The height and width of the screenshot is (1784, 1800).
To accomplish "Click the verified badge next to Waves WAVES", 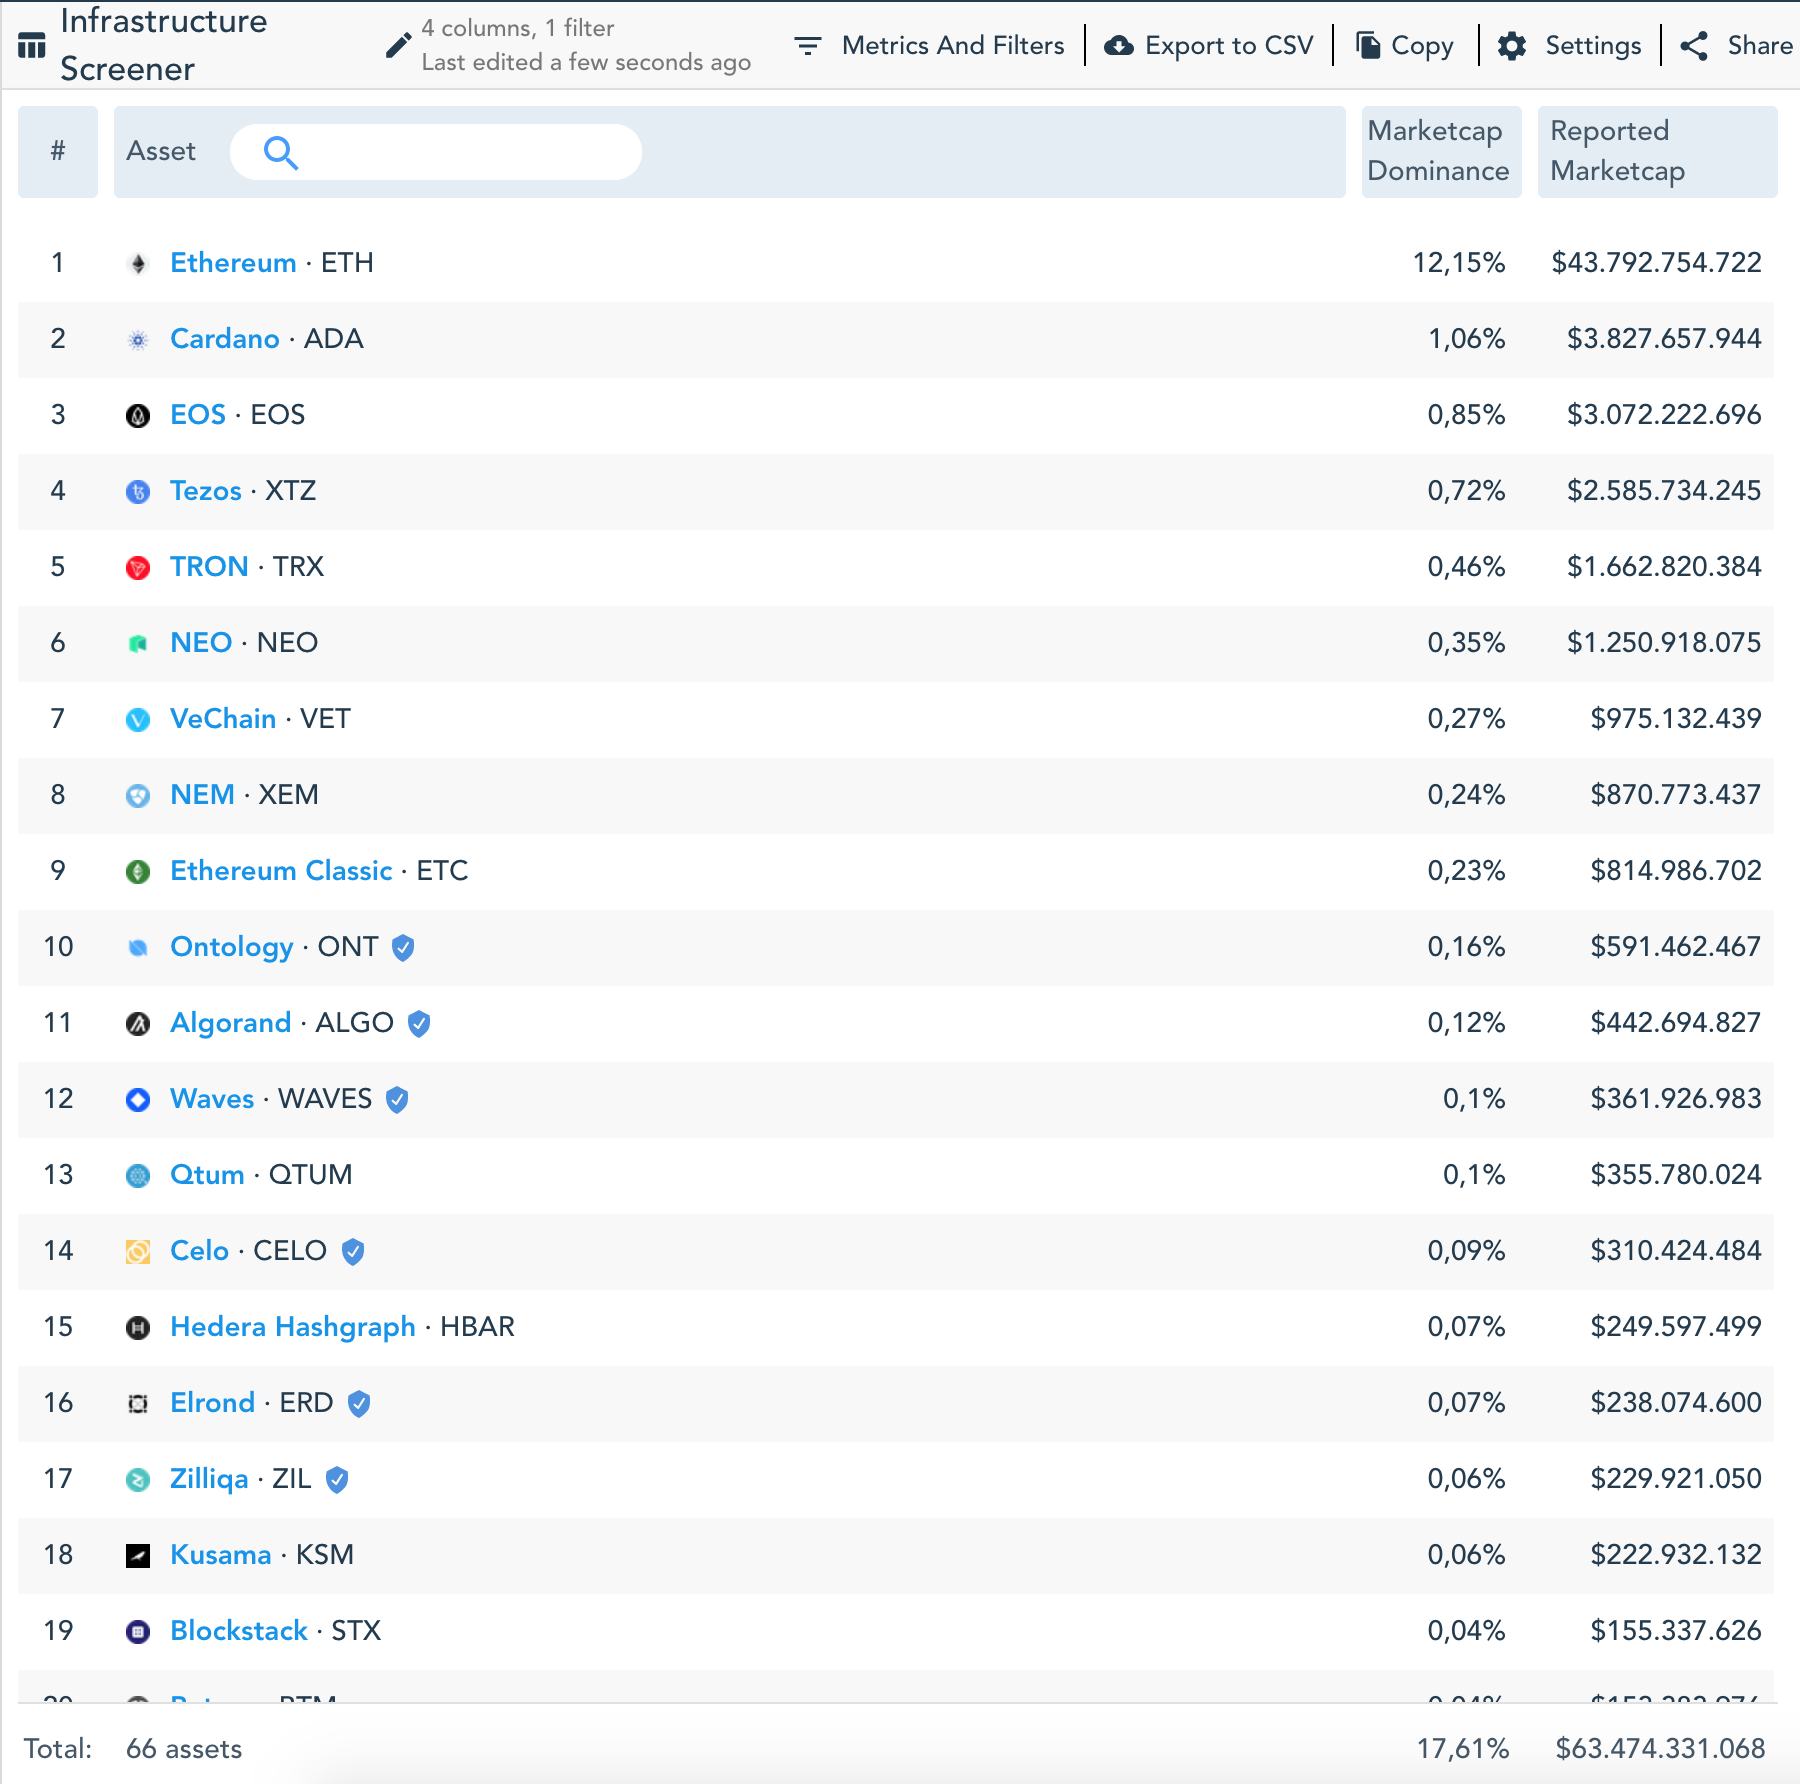I will pos(397,1099).
